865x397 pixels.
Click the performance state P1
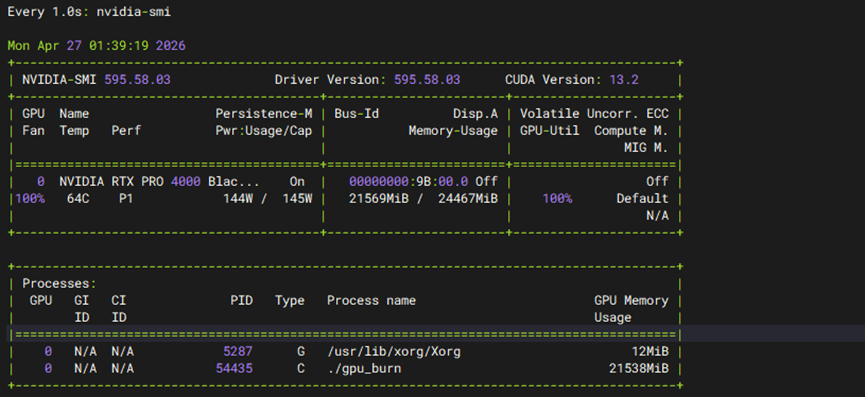coord(126,198)
